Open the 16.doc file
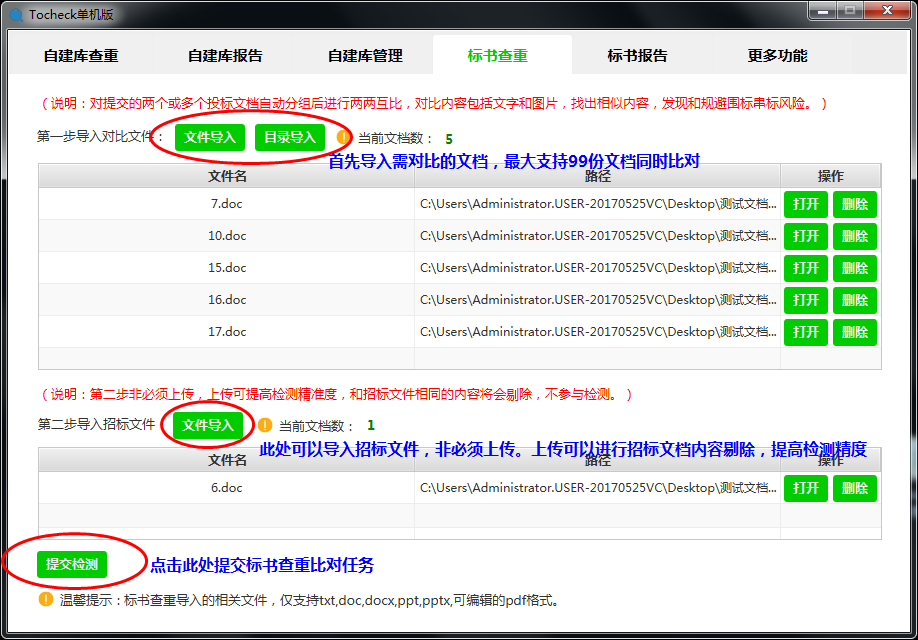This screenshot has width=918, height=640. point(806,300)
